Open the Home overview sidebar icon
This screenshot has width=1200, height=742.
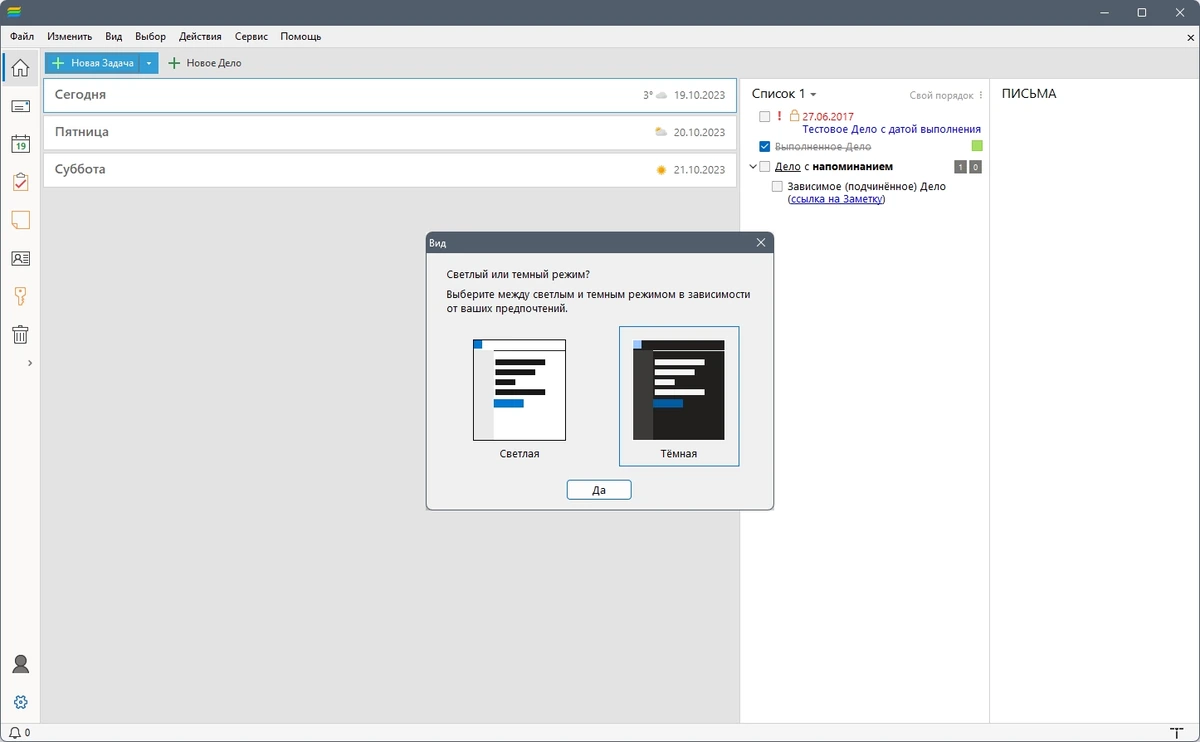pos(20,67)
